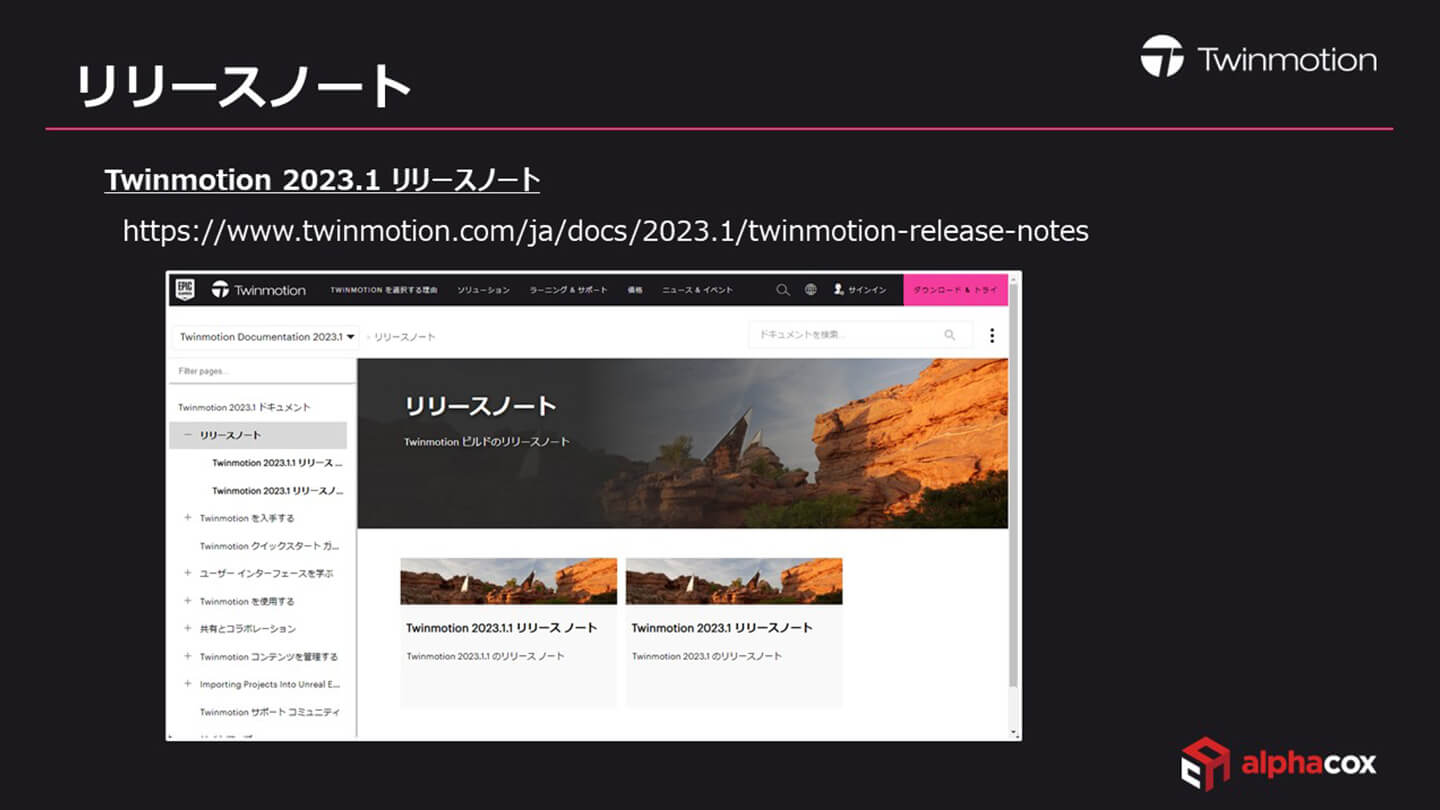Open the language selector globe icon

pos(811,290)
